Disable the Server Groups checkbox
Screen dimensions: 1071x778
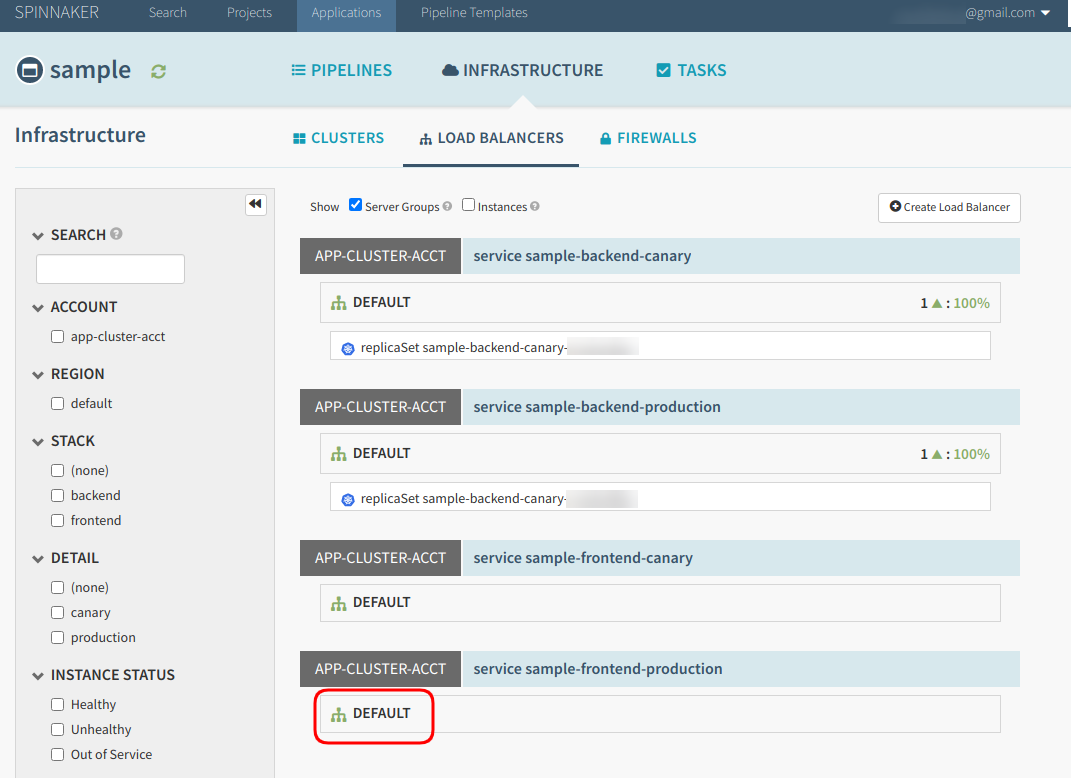coord(355,204)
